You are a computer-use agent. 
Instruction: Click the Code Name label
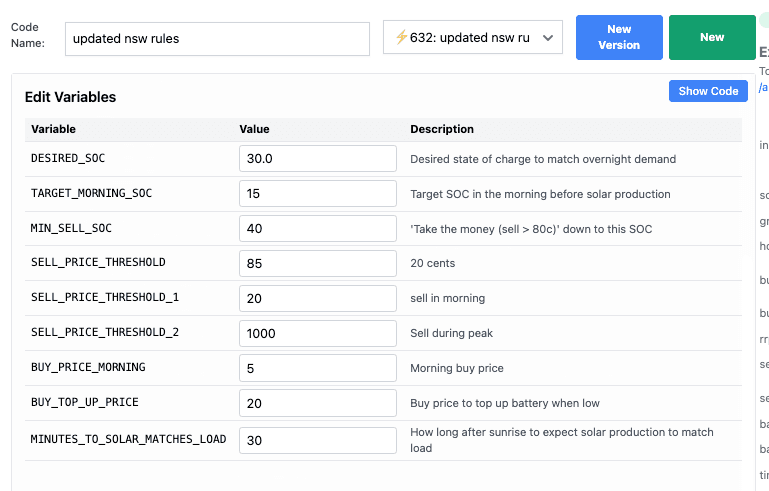(28, 35)
